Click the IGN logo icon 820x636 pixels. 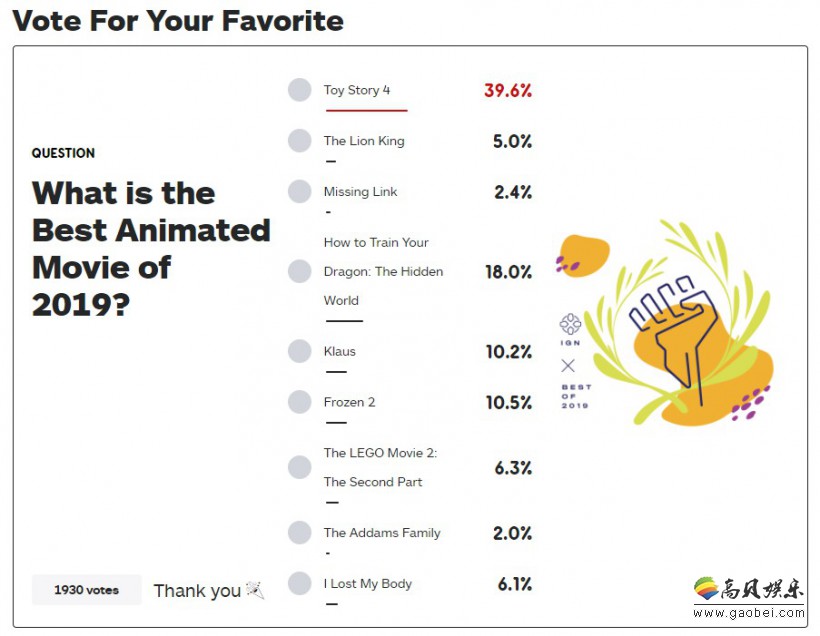(570, 324)
